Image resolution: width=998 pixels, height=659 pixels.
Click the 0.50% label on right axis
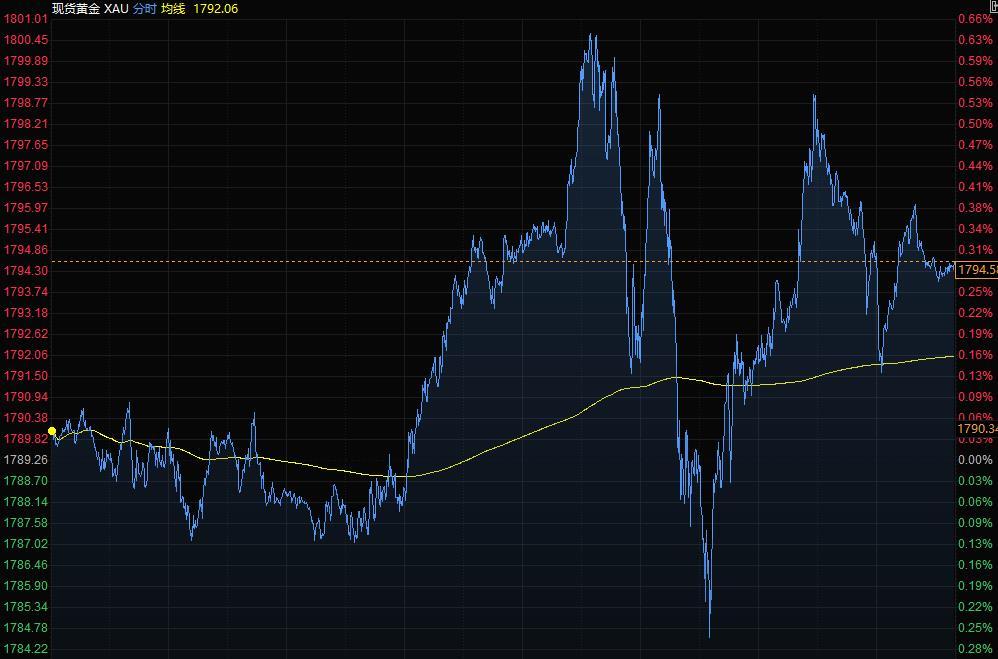coord(975,124)
